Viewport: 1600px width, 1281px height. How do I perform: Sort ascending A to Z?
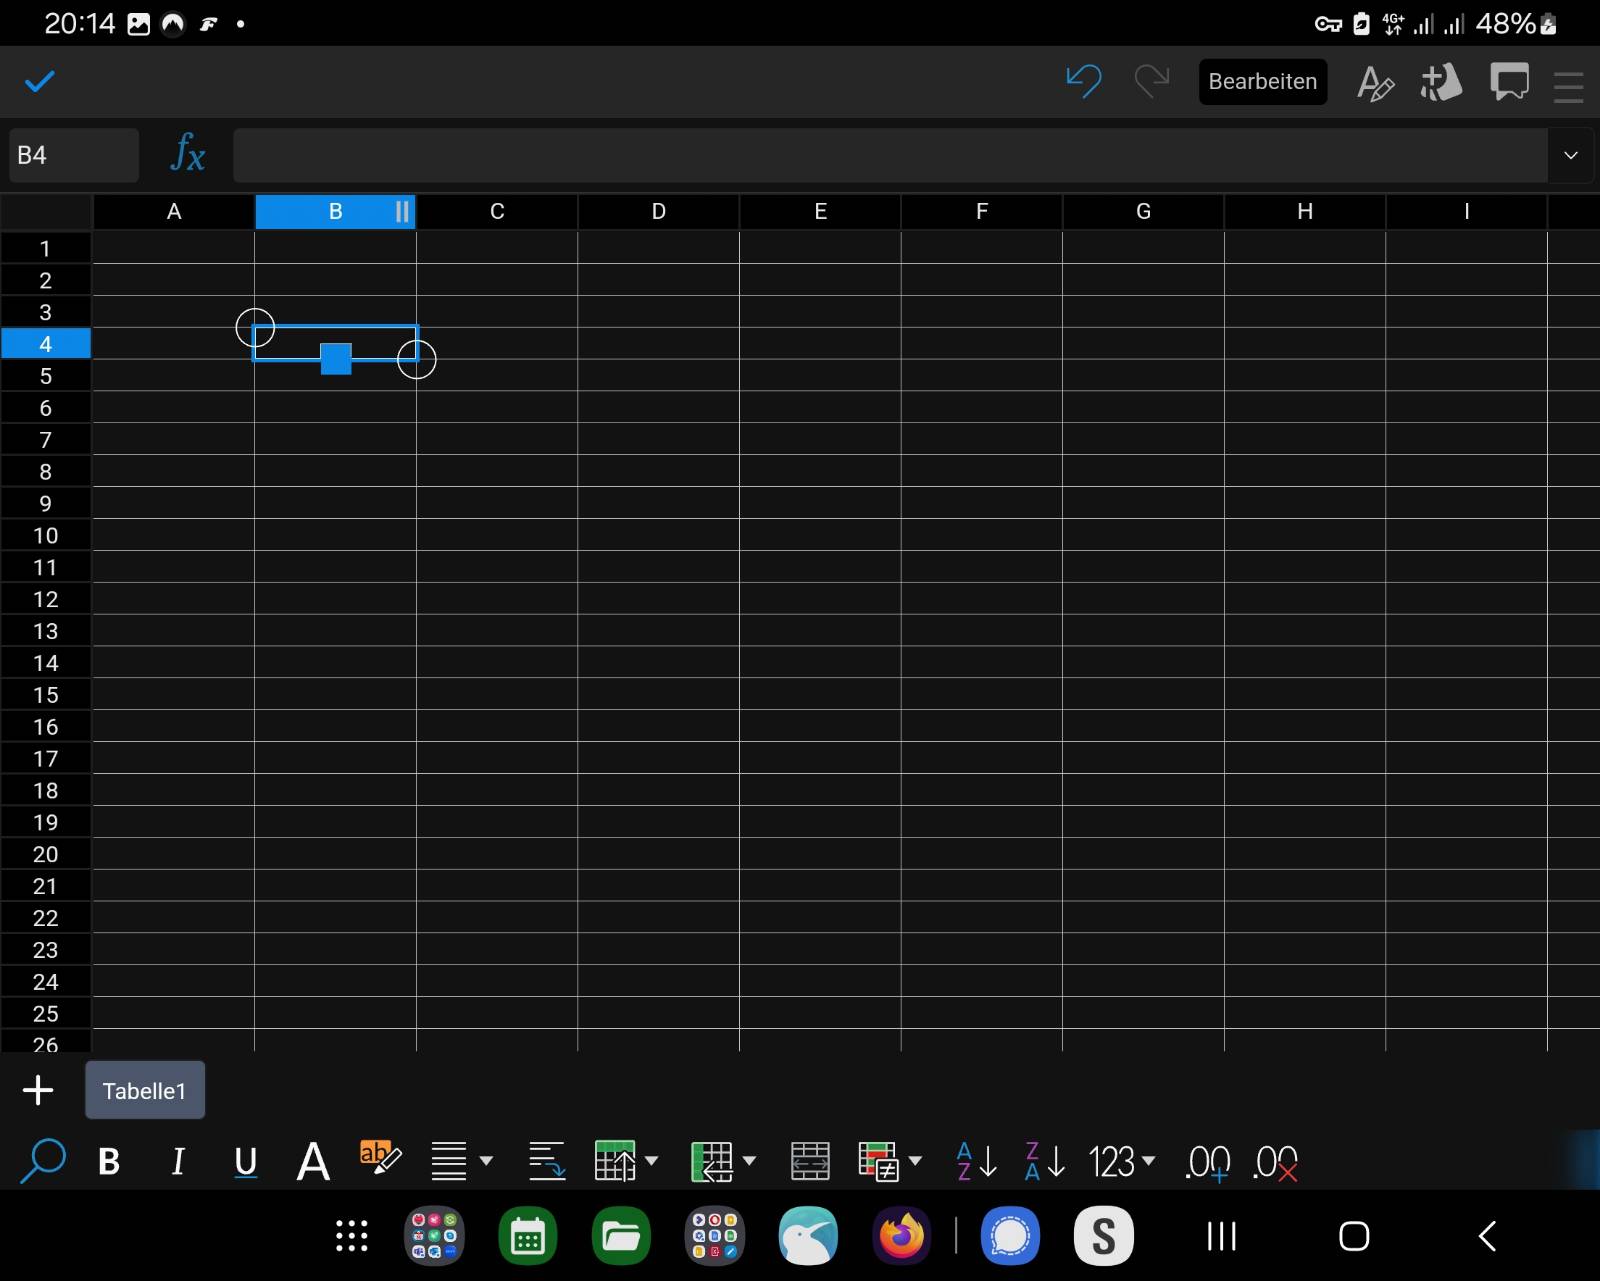click(976, 1161)
